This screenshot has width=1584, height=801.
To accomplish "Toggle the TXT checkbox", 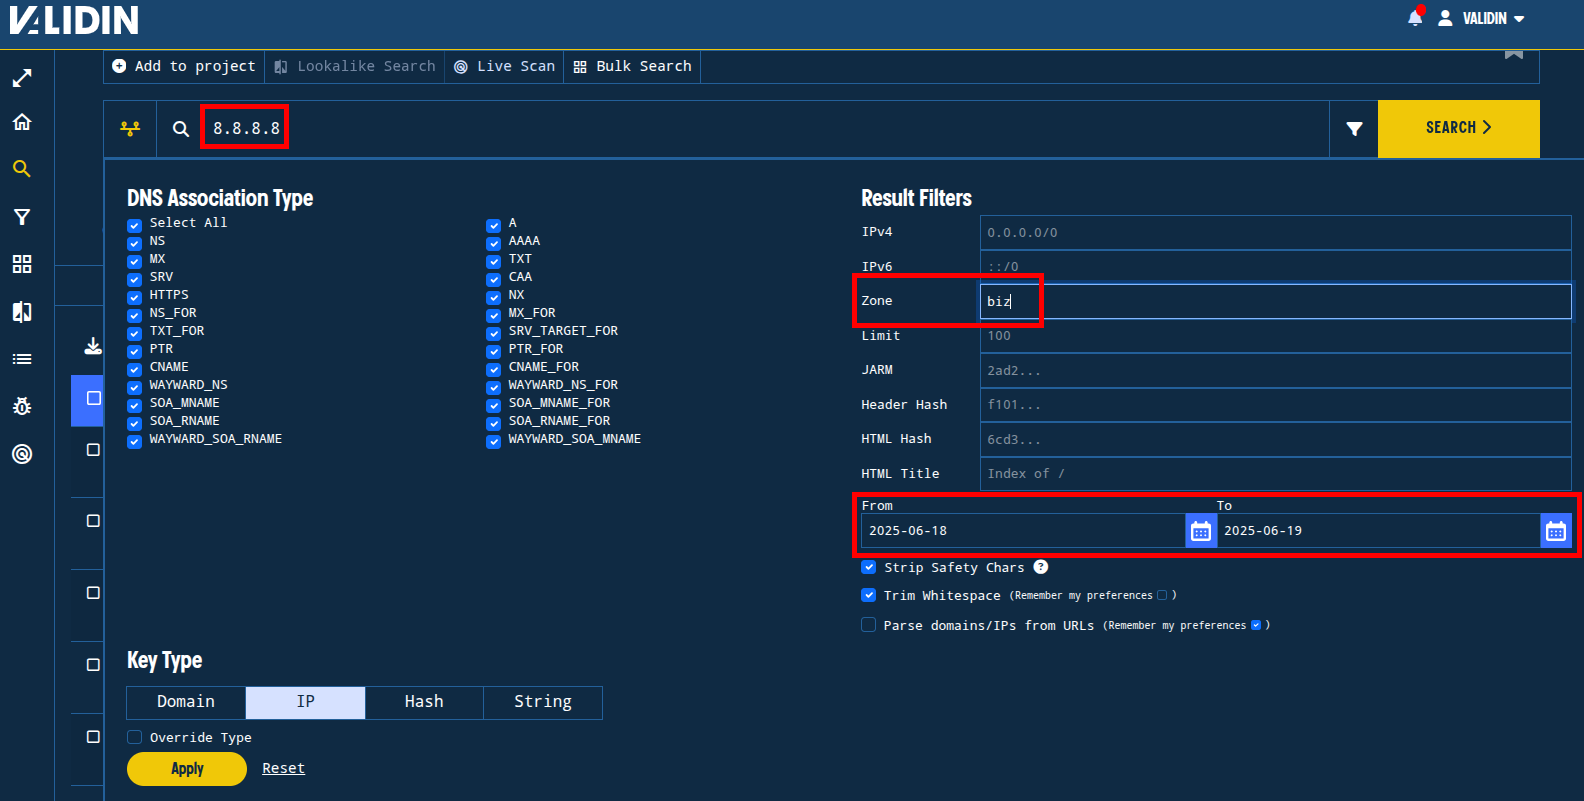I will tap(493, 261).
